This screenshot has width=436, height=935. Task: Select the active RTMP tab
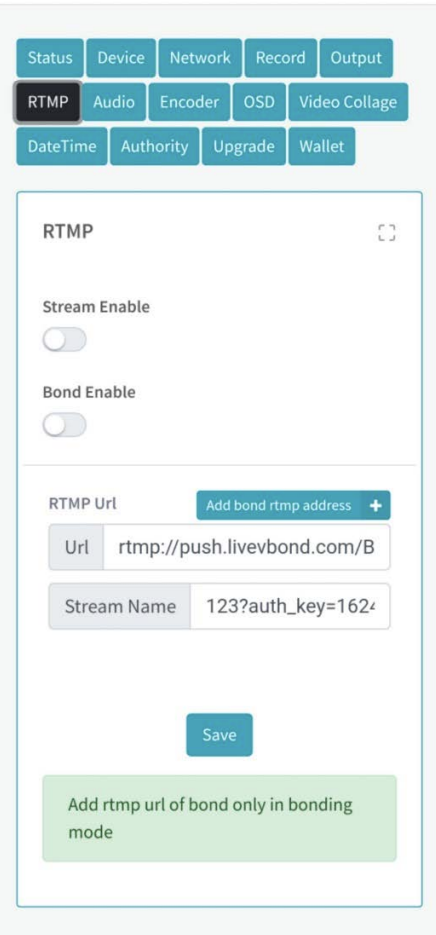pos(48,102)
